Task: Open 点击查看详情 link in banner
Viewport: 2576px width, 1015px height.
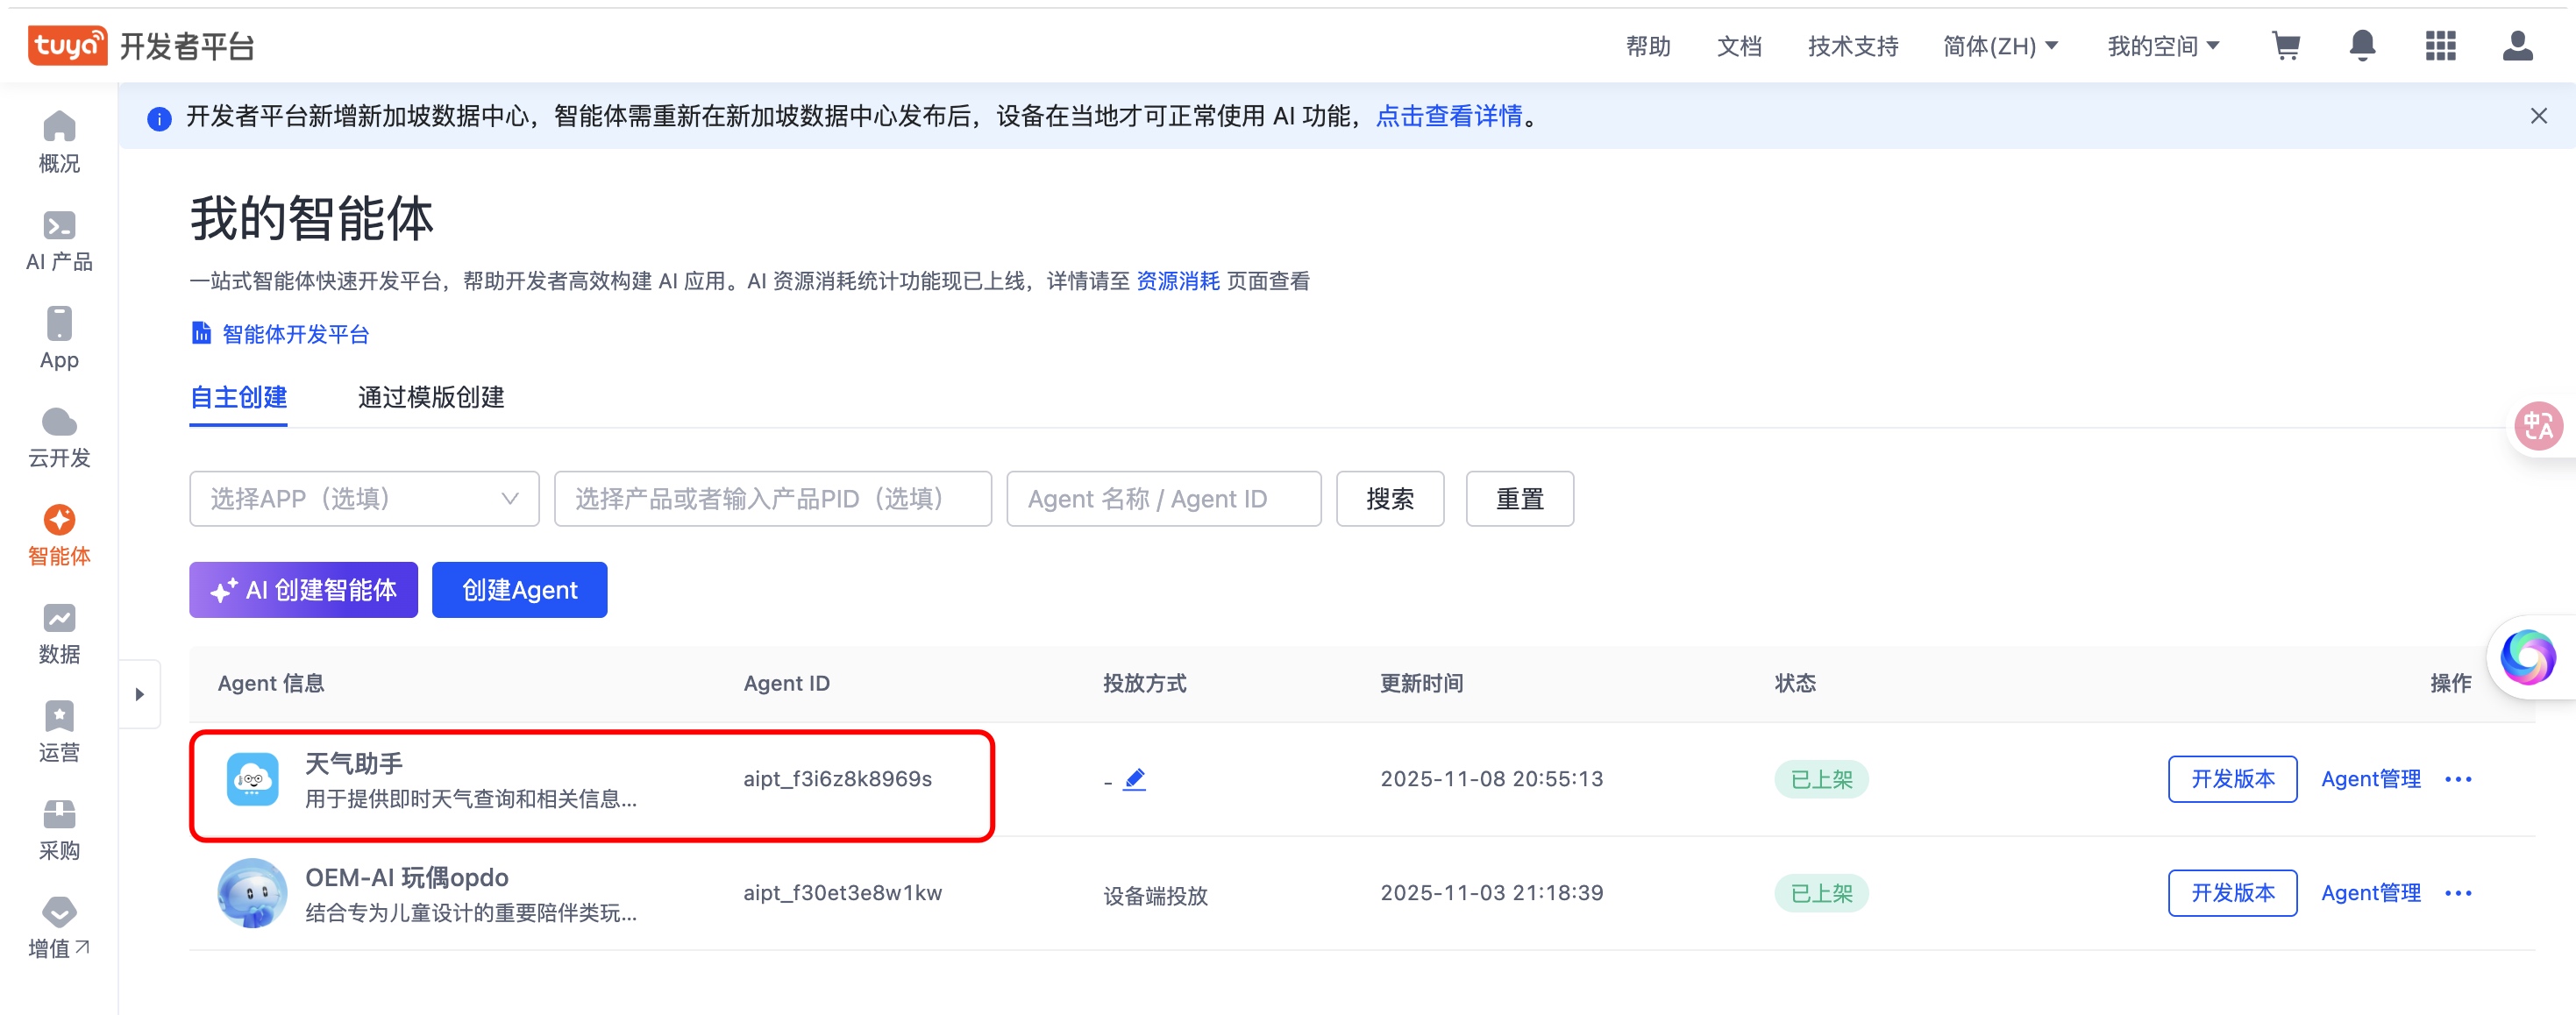Action: coord(1449,117)
